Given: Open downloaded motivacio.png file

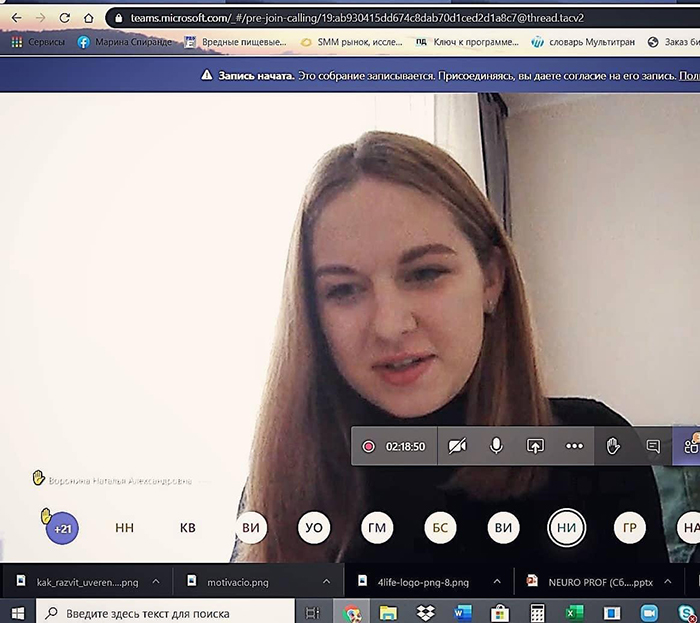Looking at the screenshot, I should 230,582.
